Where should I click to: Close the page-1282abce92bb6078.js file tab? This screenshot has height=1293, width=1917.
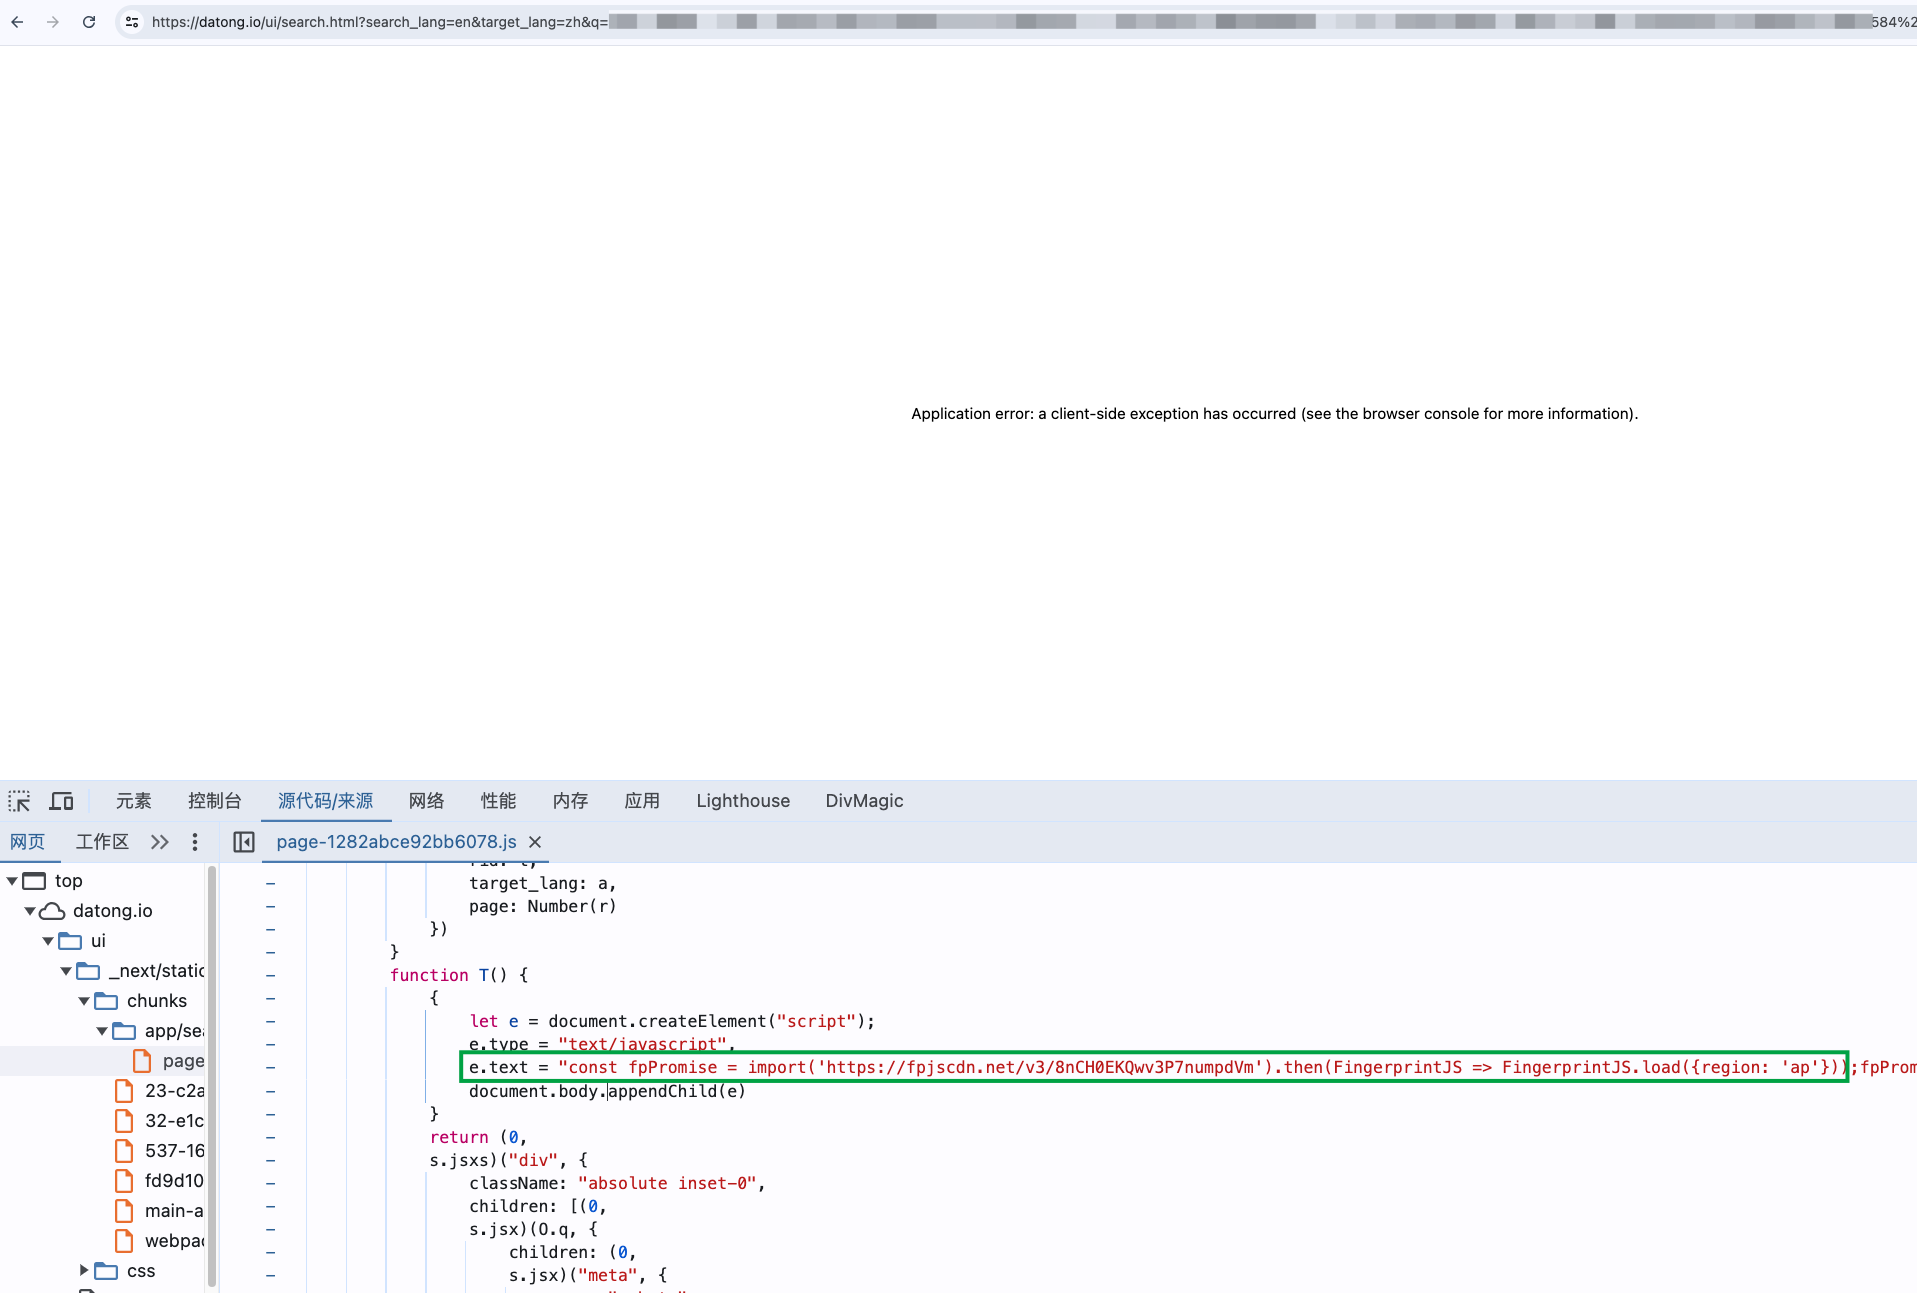pyautogui.click(x=535, y=842)
